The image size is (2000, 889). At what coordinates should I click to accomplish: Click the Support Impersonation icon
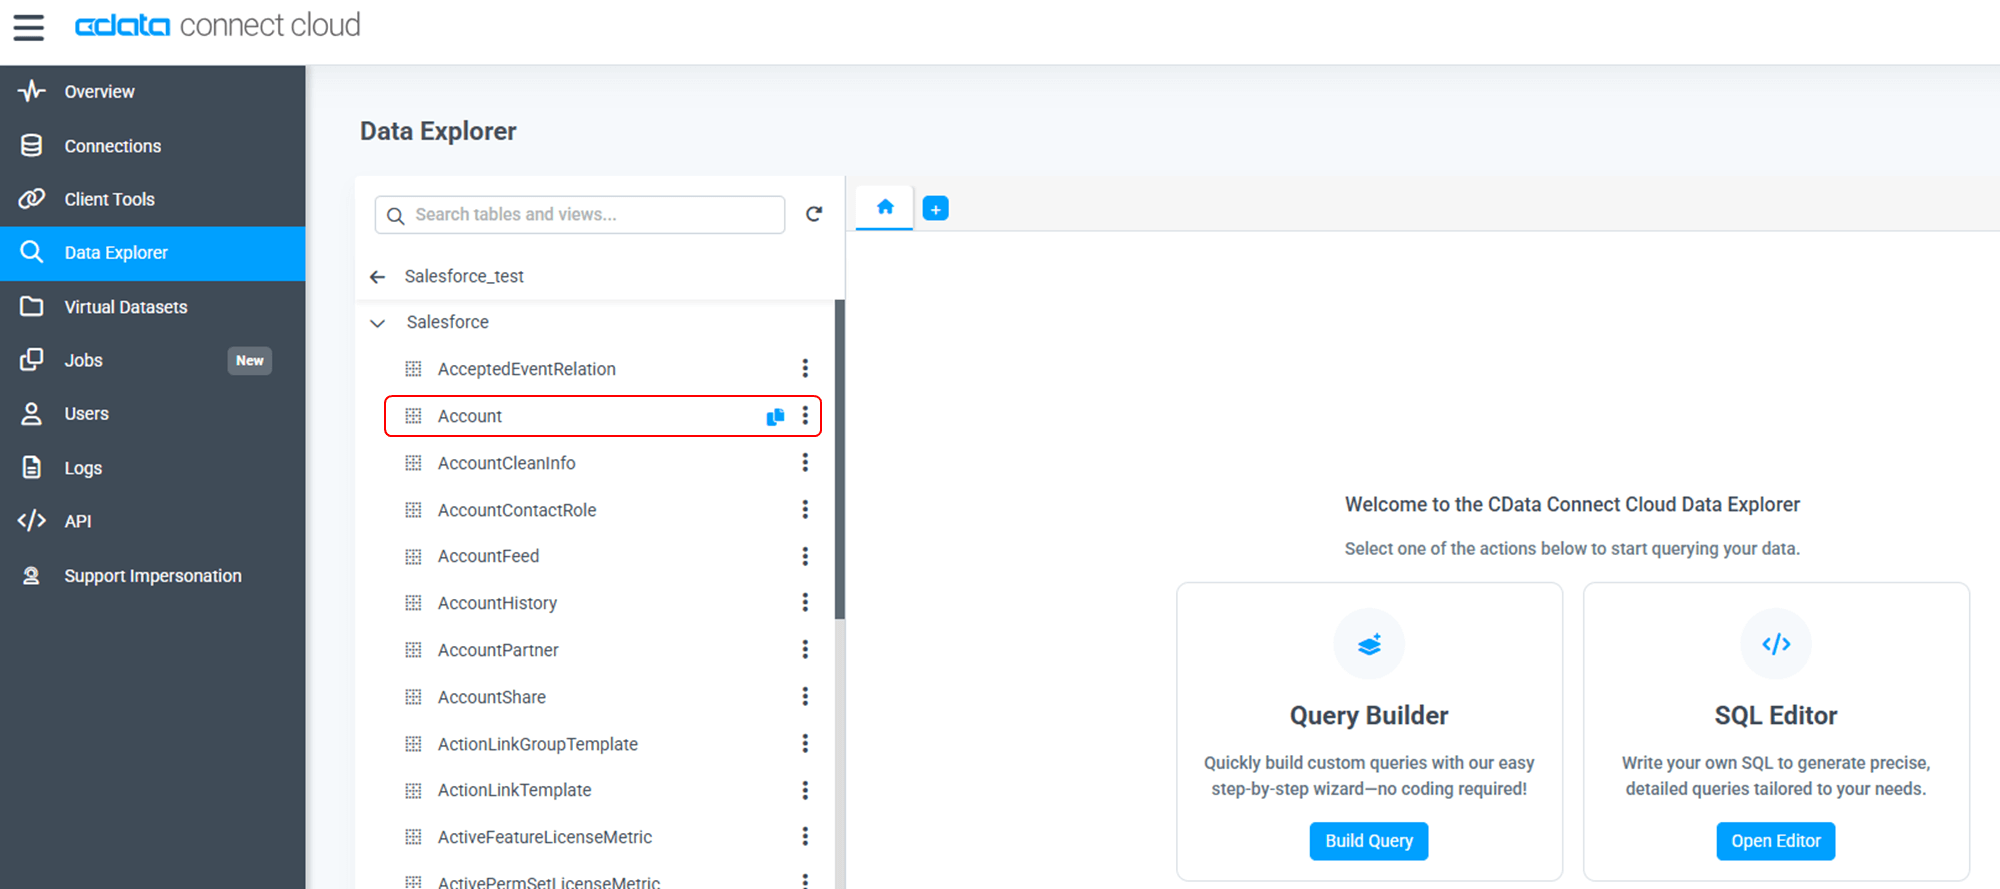pos(32,576)
